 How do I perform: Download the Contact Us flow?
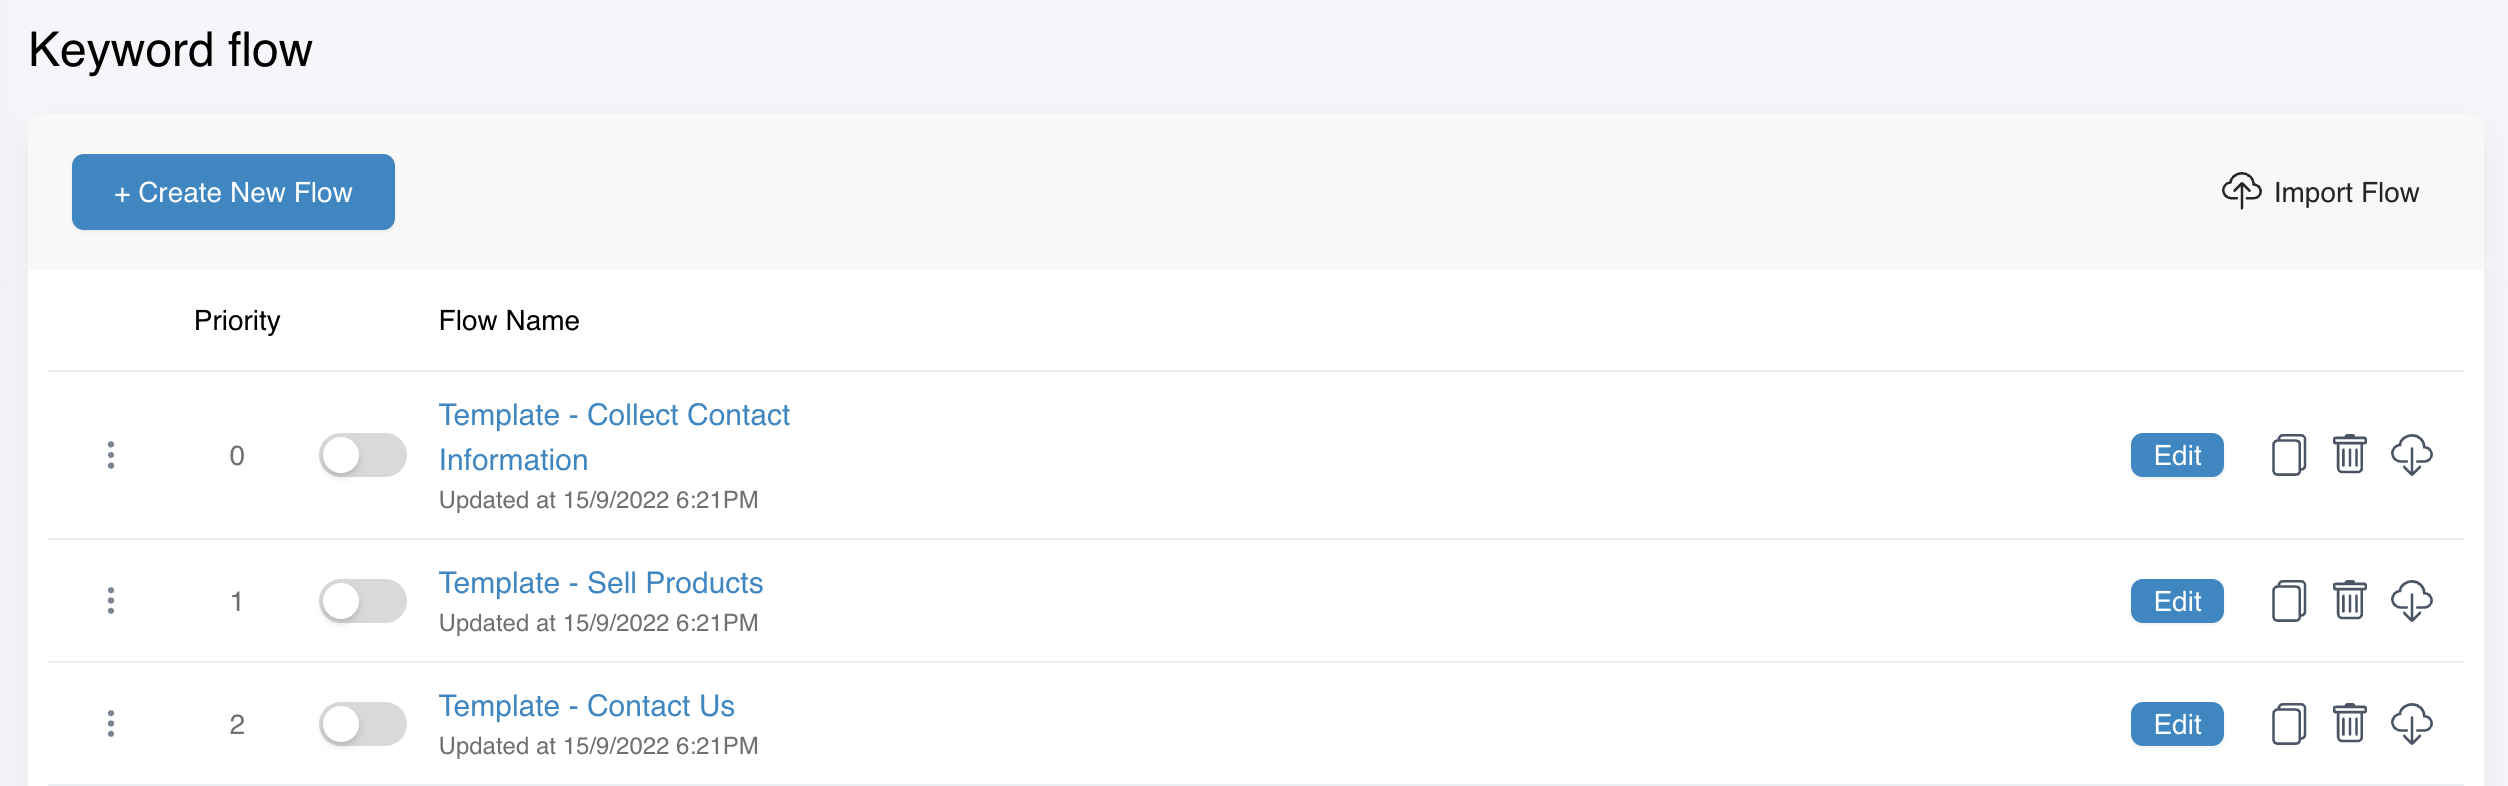coord(2411,724)
